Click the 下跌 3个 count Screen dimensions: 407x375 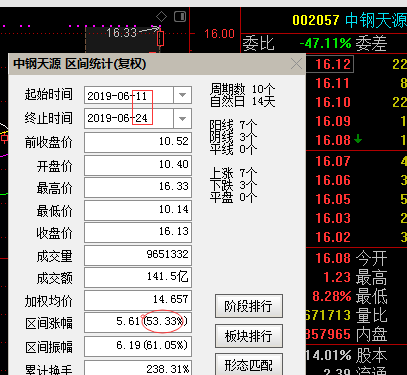coord(233,185)
